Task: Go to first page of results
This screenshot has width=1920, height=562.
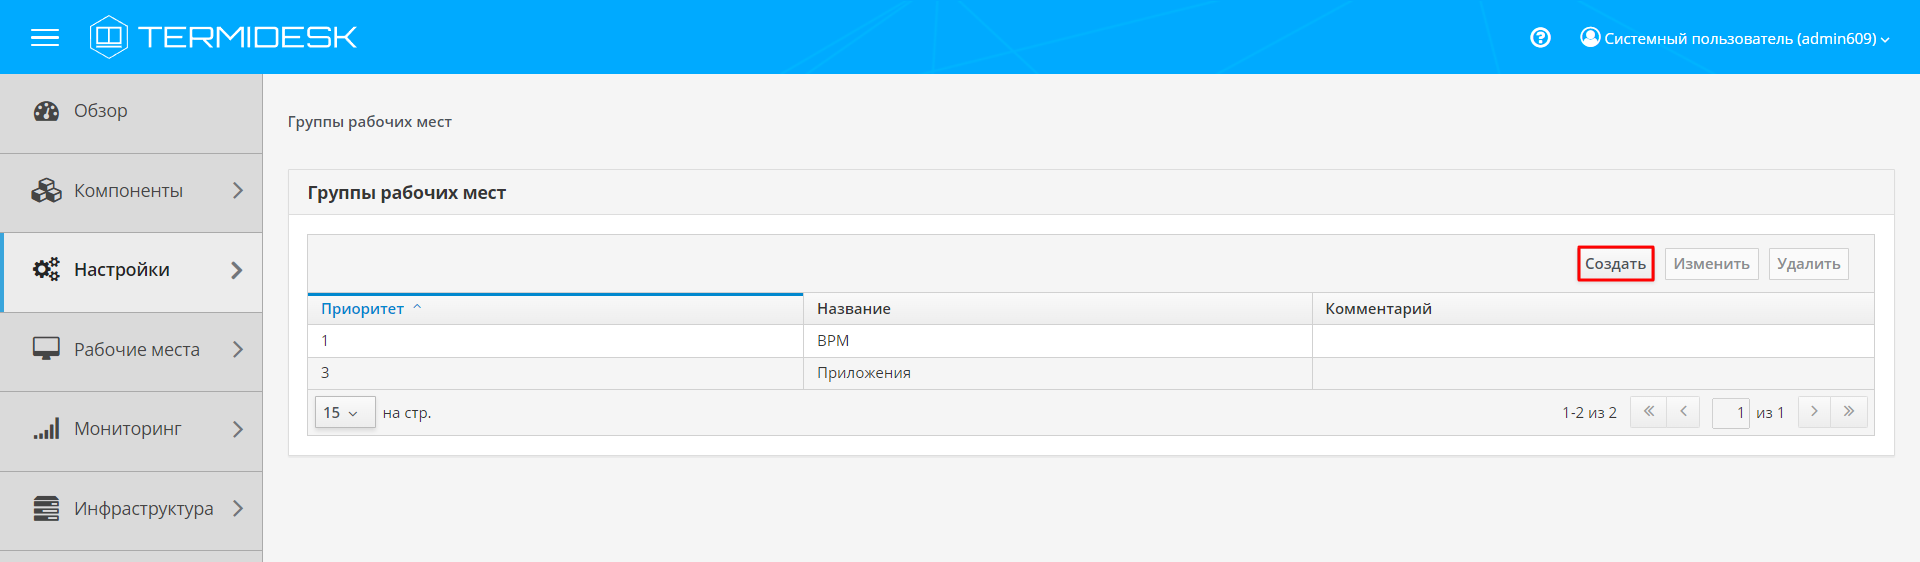Action: click(x=1648, y=412)
